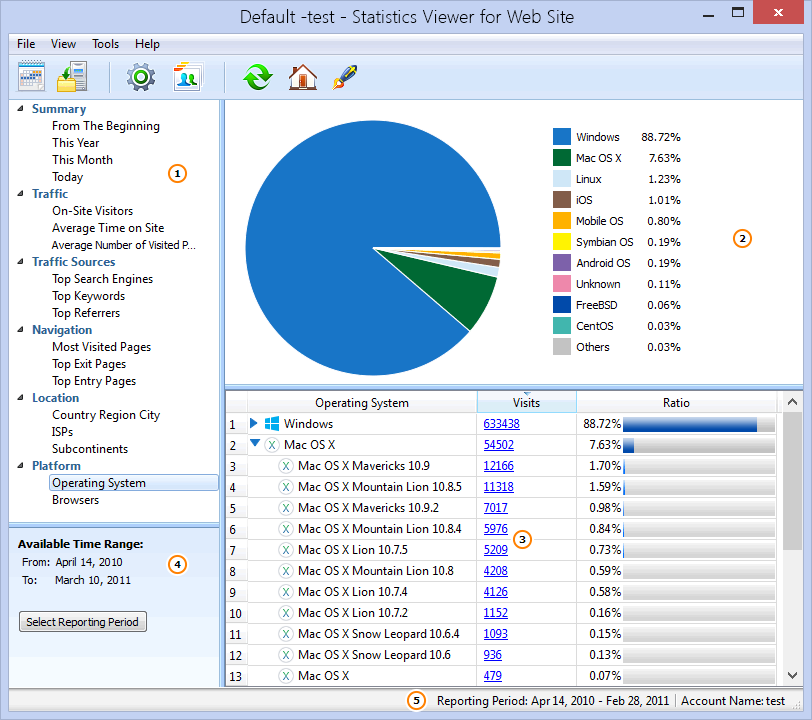Viewport: 812px width, 720px height.
Task: Click the import data folder icon
Action: coord(72,77)
